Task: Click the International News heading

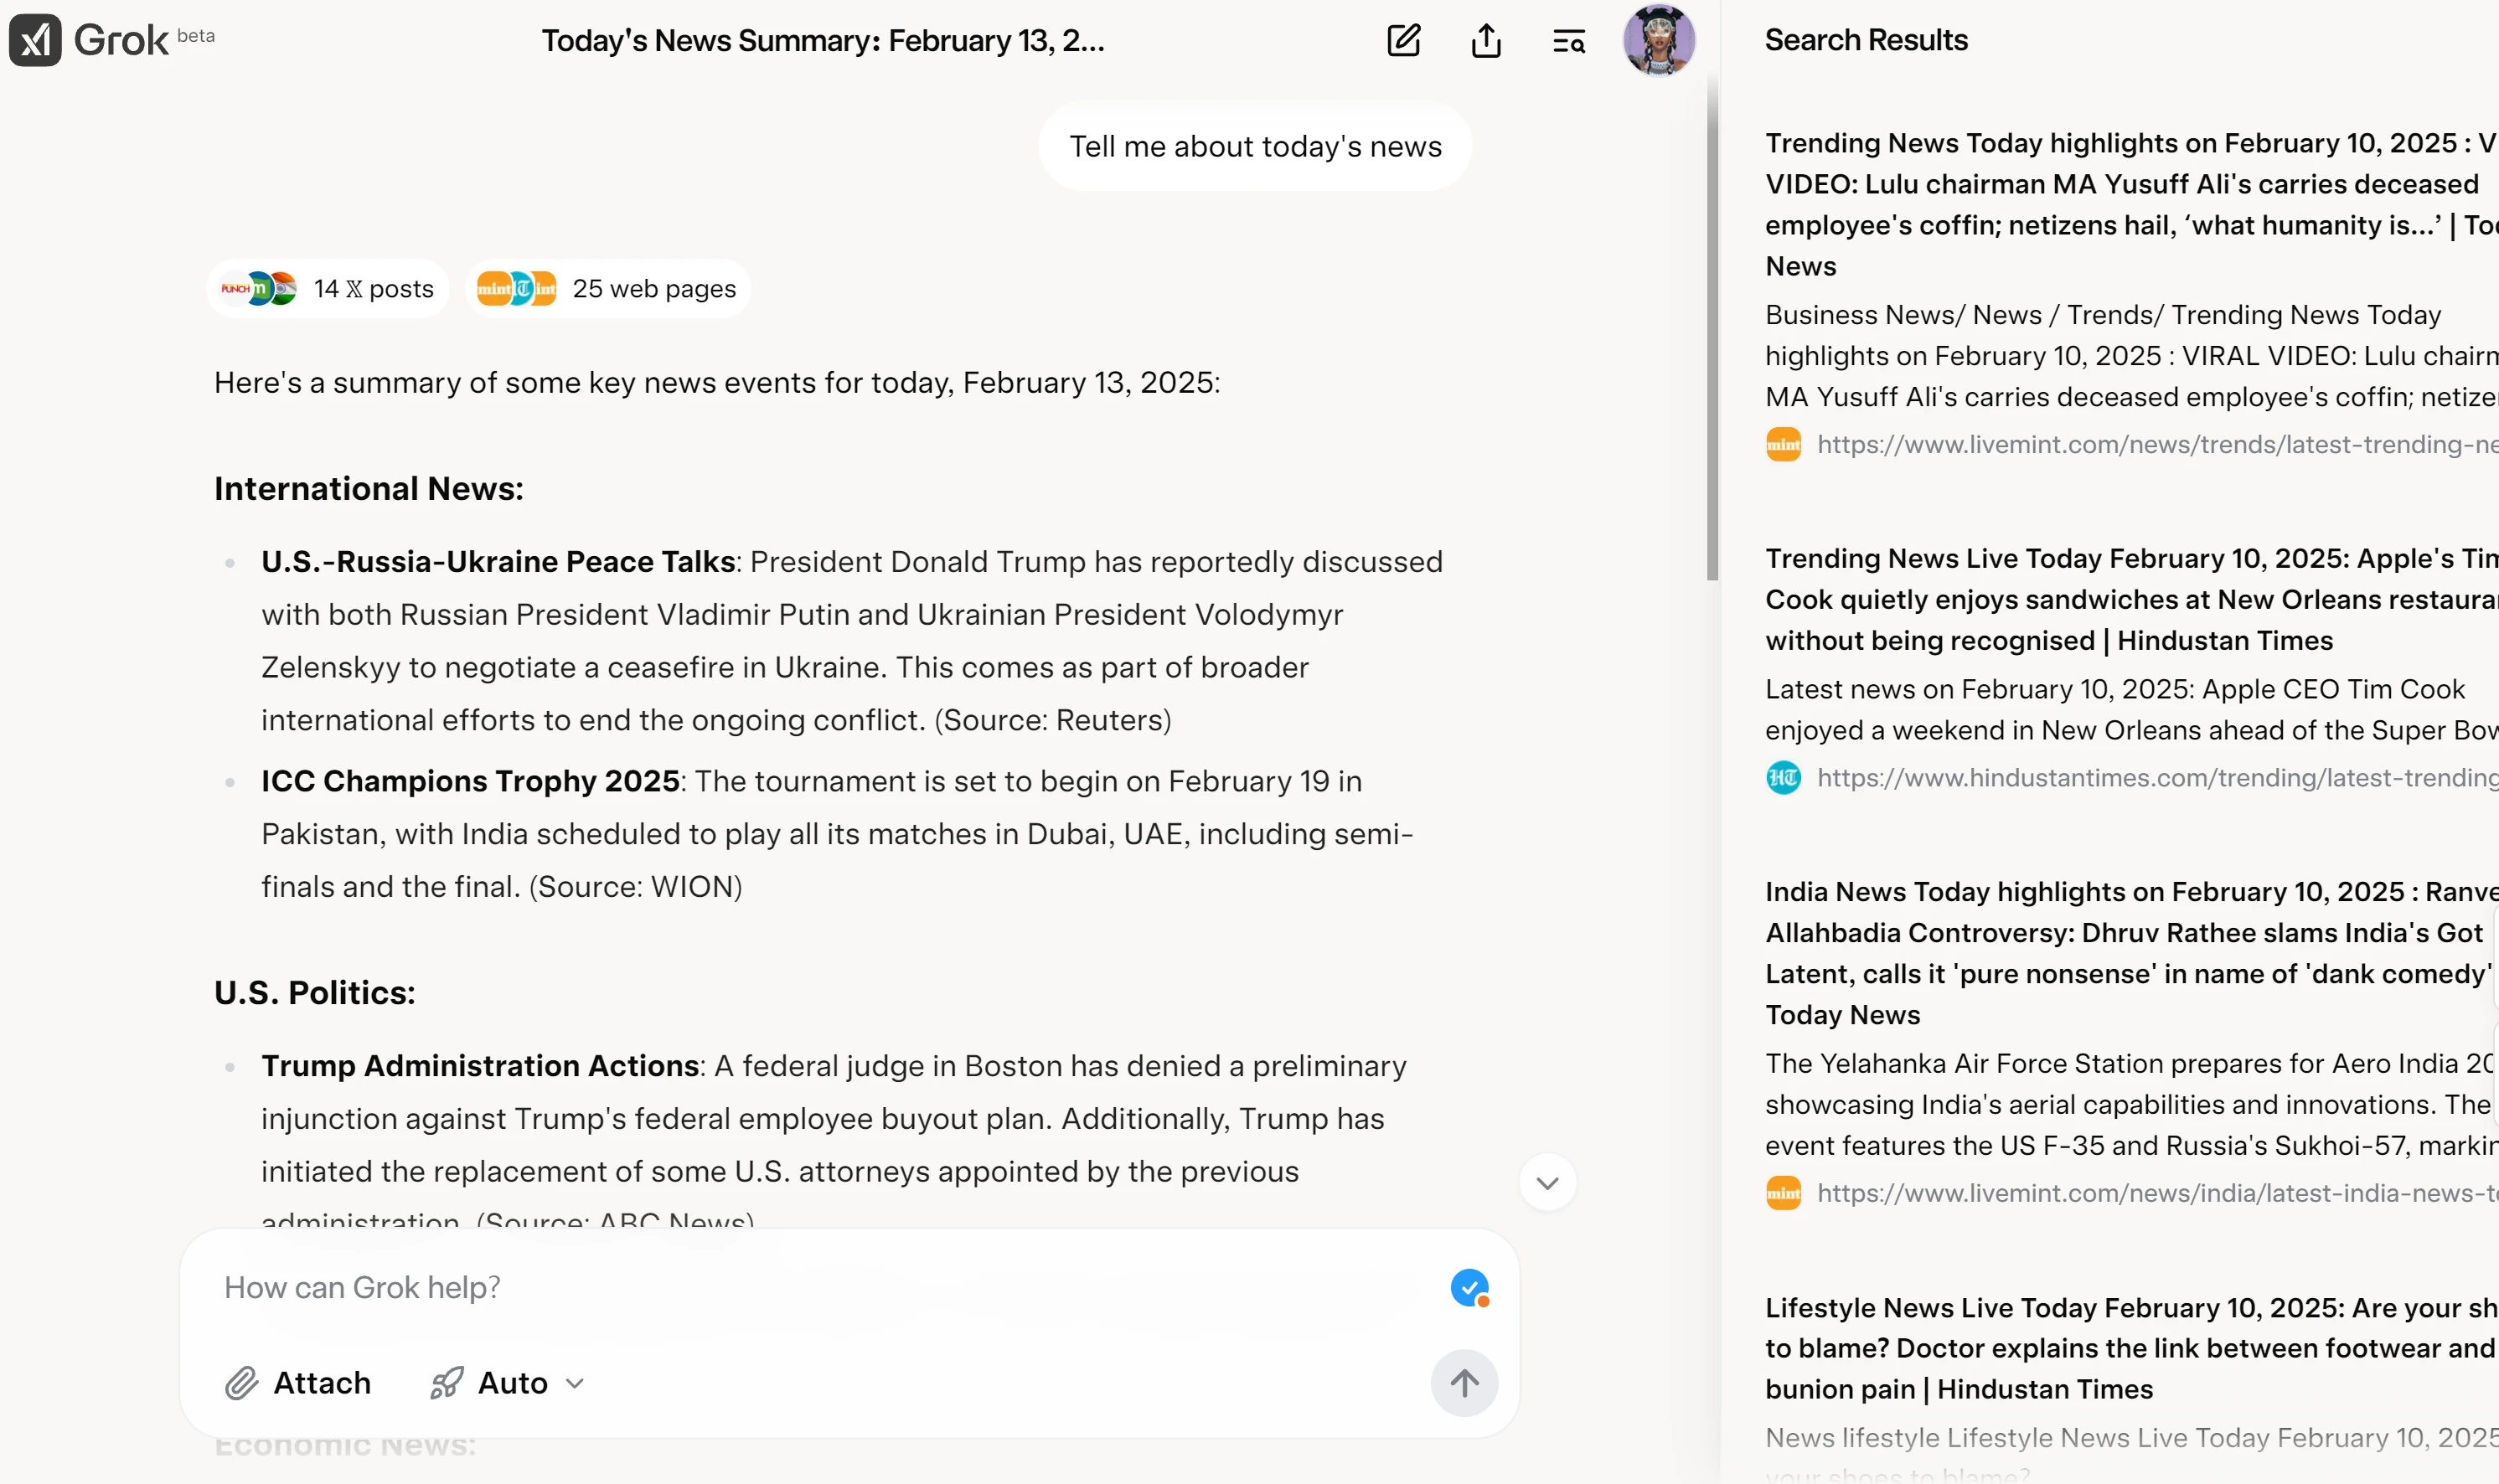Action: pyautogui.click(x=369, y=489)
